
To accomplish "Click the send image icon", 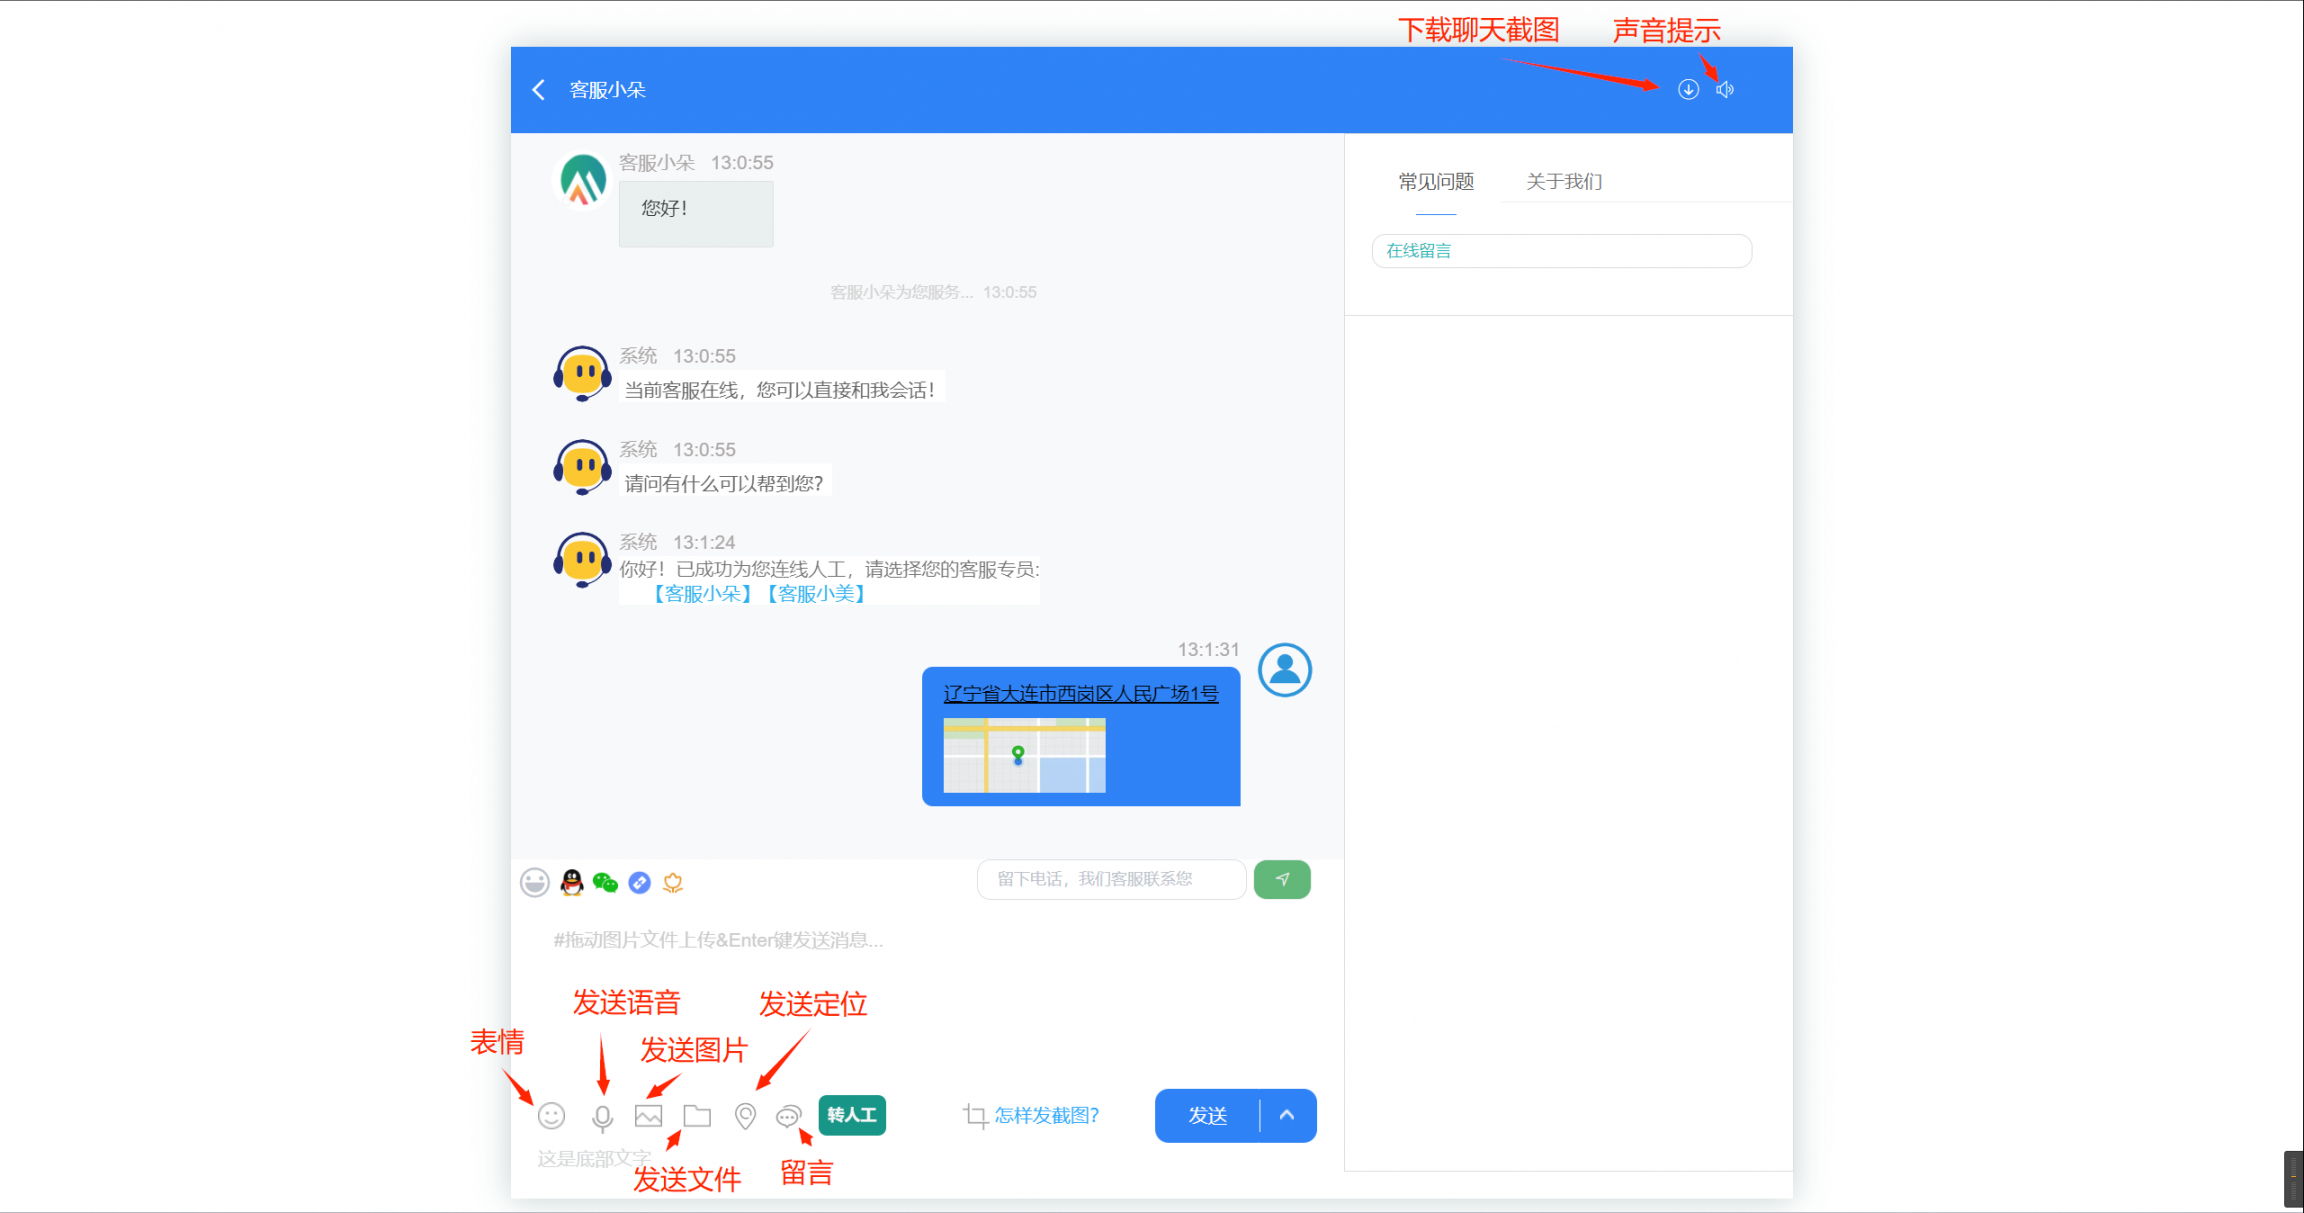I will point(648,1116).
